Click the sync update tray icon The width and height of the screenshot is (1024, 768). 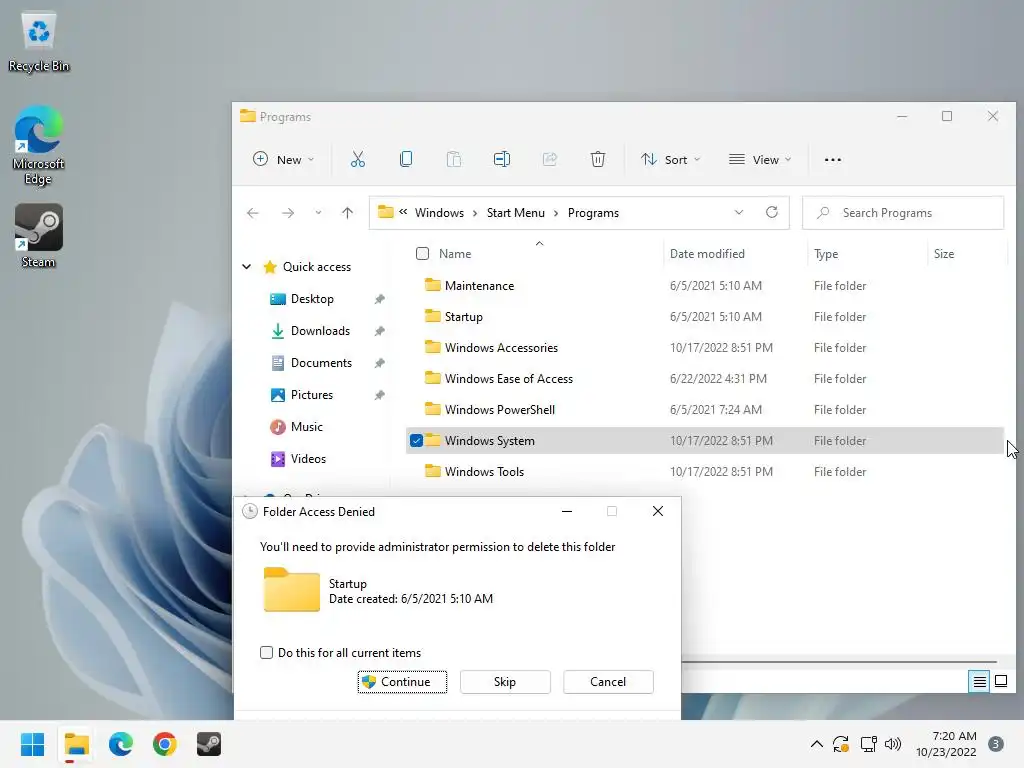tap(841, 744)
